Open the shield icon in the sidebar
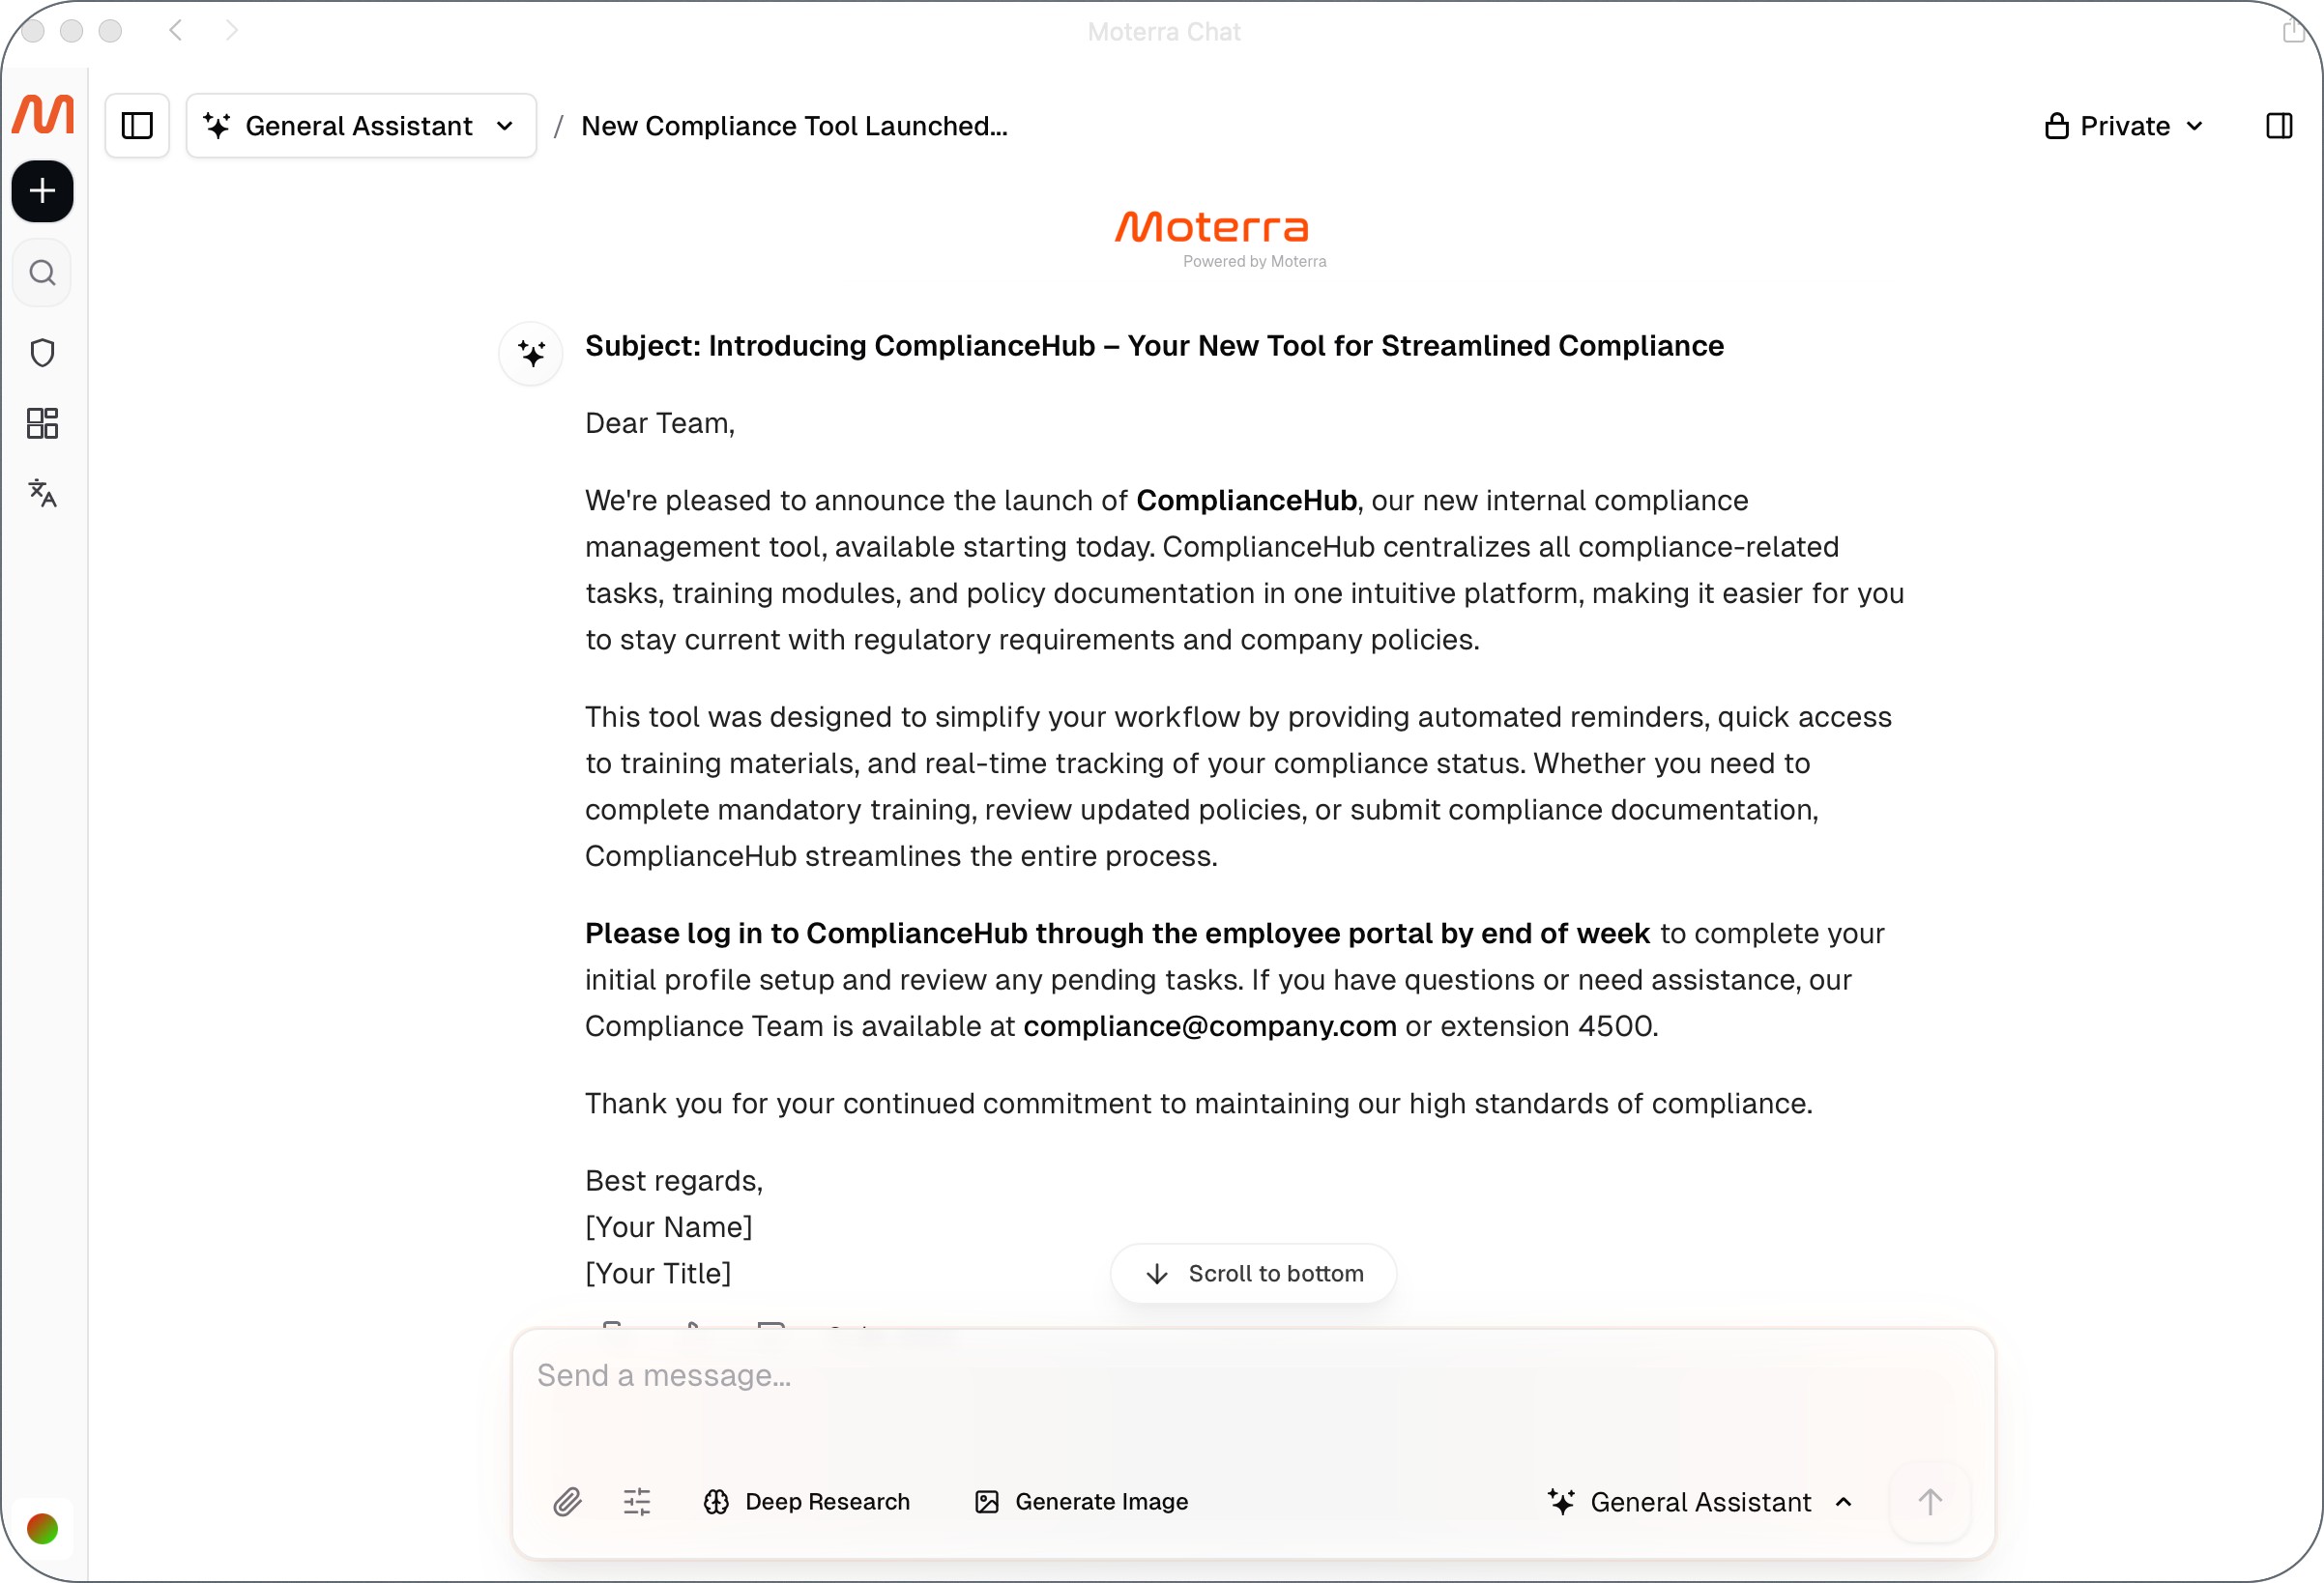This screenshot has width=2324, height=1583. (x=42, y=352)
